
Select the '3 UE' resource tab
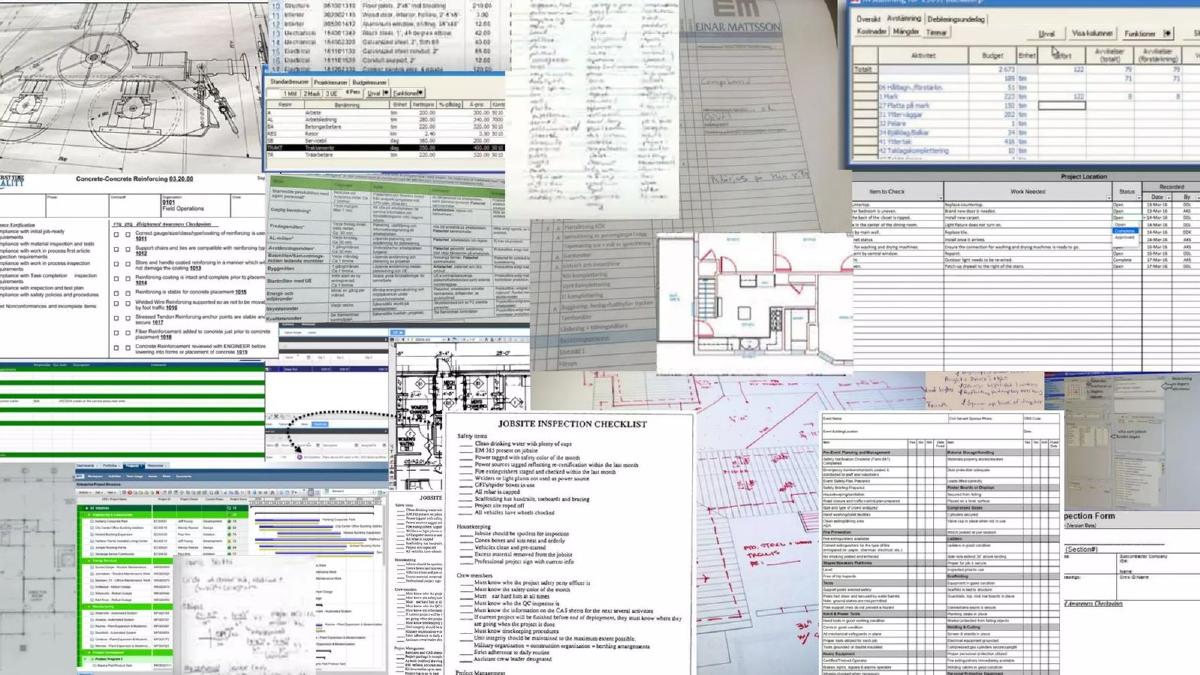(x=332, y=94)
